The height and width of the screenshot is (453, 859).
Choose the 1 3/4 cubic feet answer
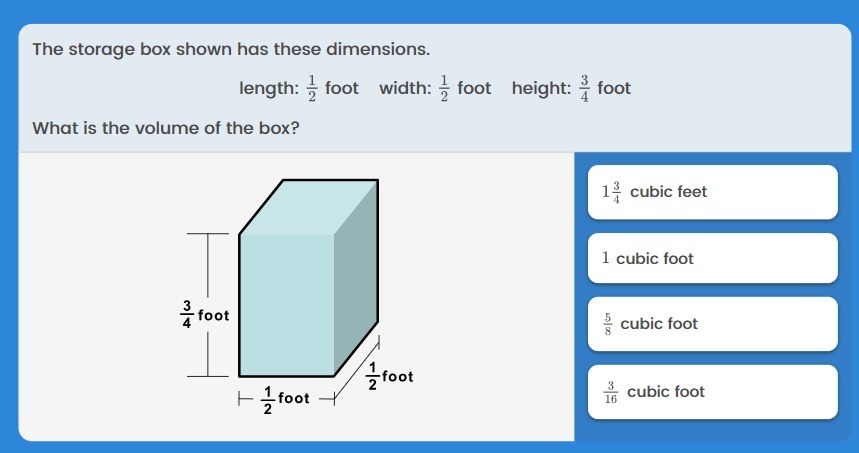[712, 192]
